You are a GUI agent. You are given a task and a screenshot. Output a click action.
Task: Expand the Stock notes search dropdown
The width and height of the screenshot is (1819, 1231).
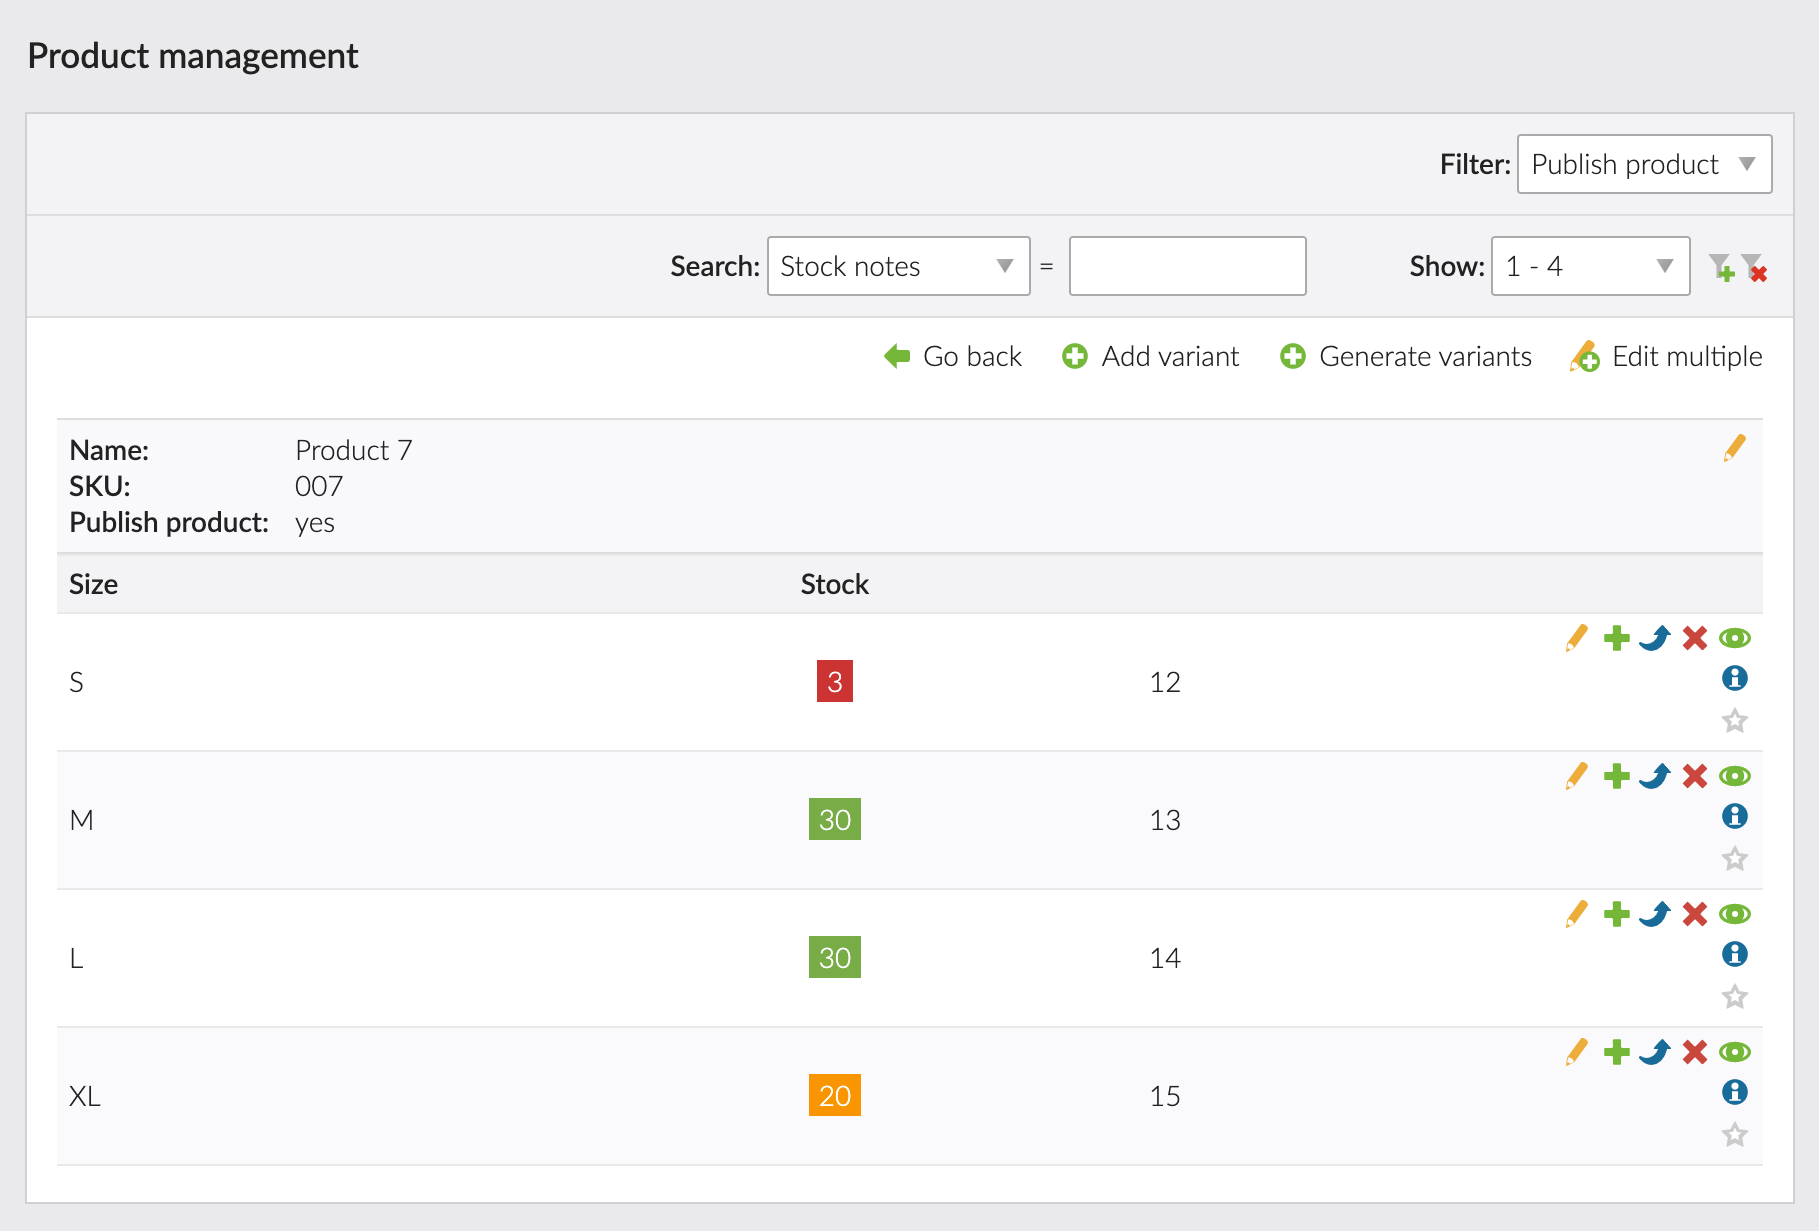[x=897, y=266]
